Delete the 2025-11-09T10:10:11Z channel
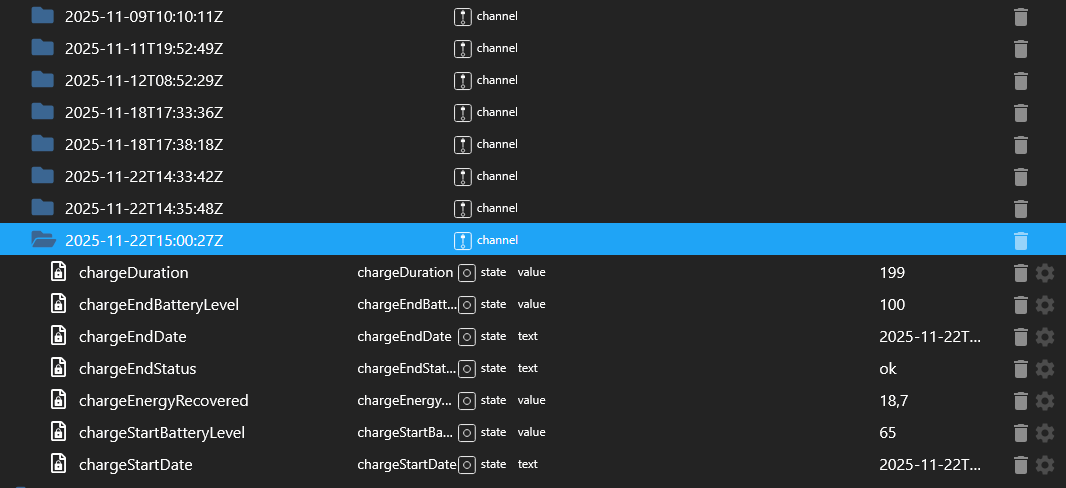The width and height of the screenshot is (1066, 488). pyautogui.click(x=1020, y=17)
